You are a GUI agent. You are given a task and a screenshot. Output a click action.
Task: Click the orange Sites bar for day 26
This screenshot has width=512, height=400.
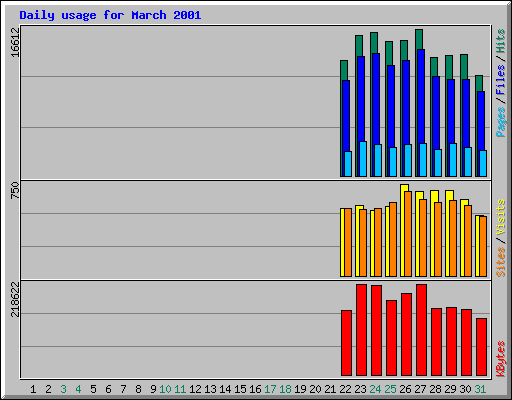tap(408, 234)
